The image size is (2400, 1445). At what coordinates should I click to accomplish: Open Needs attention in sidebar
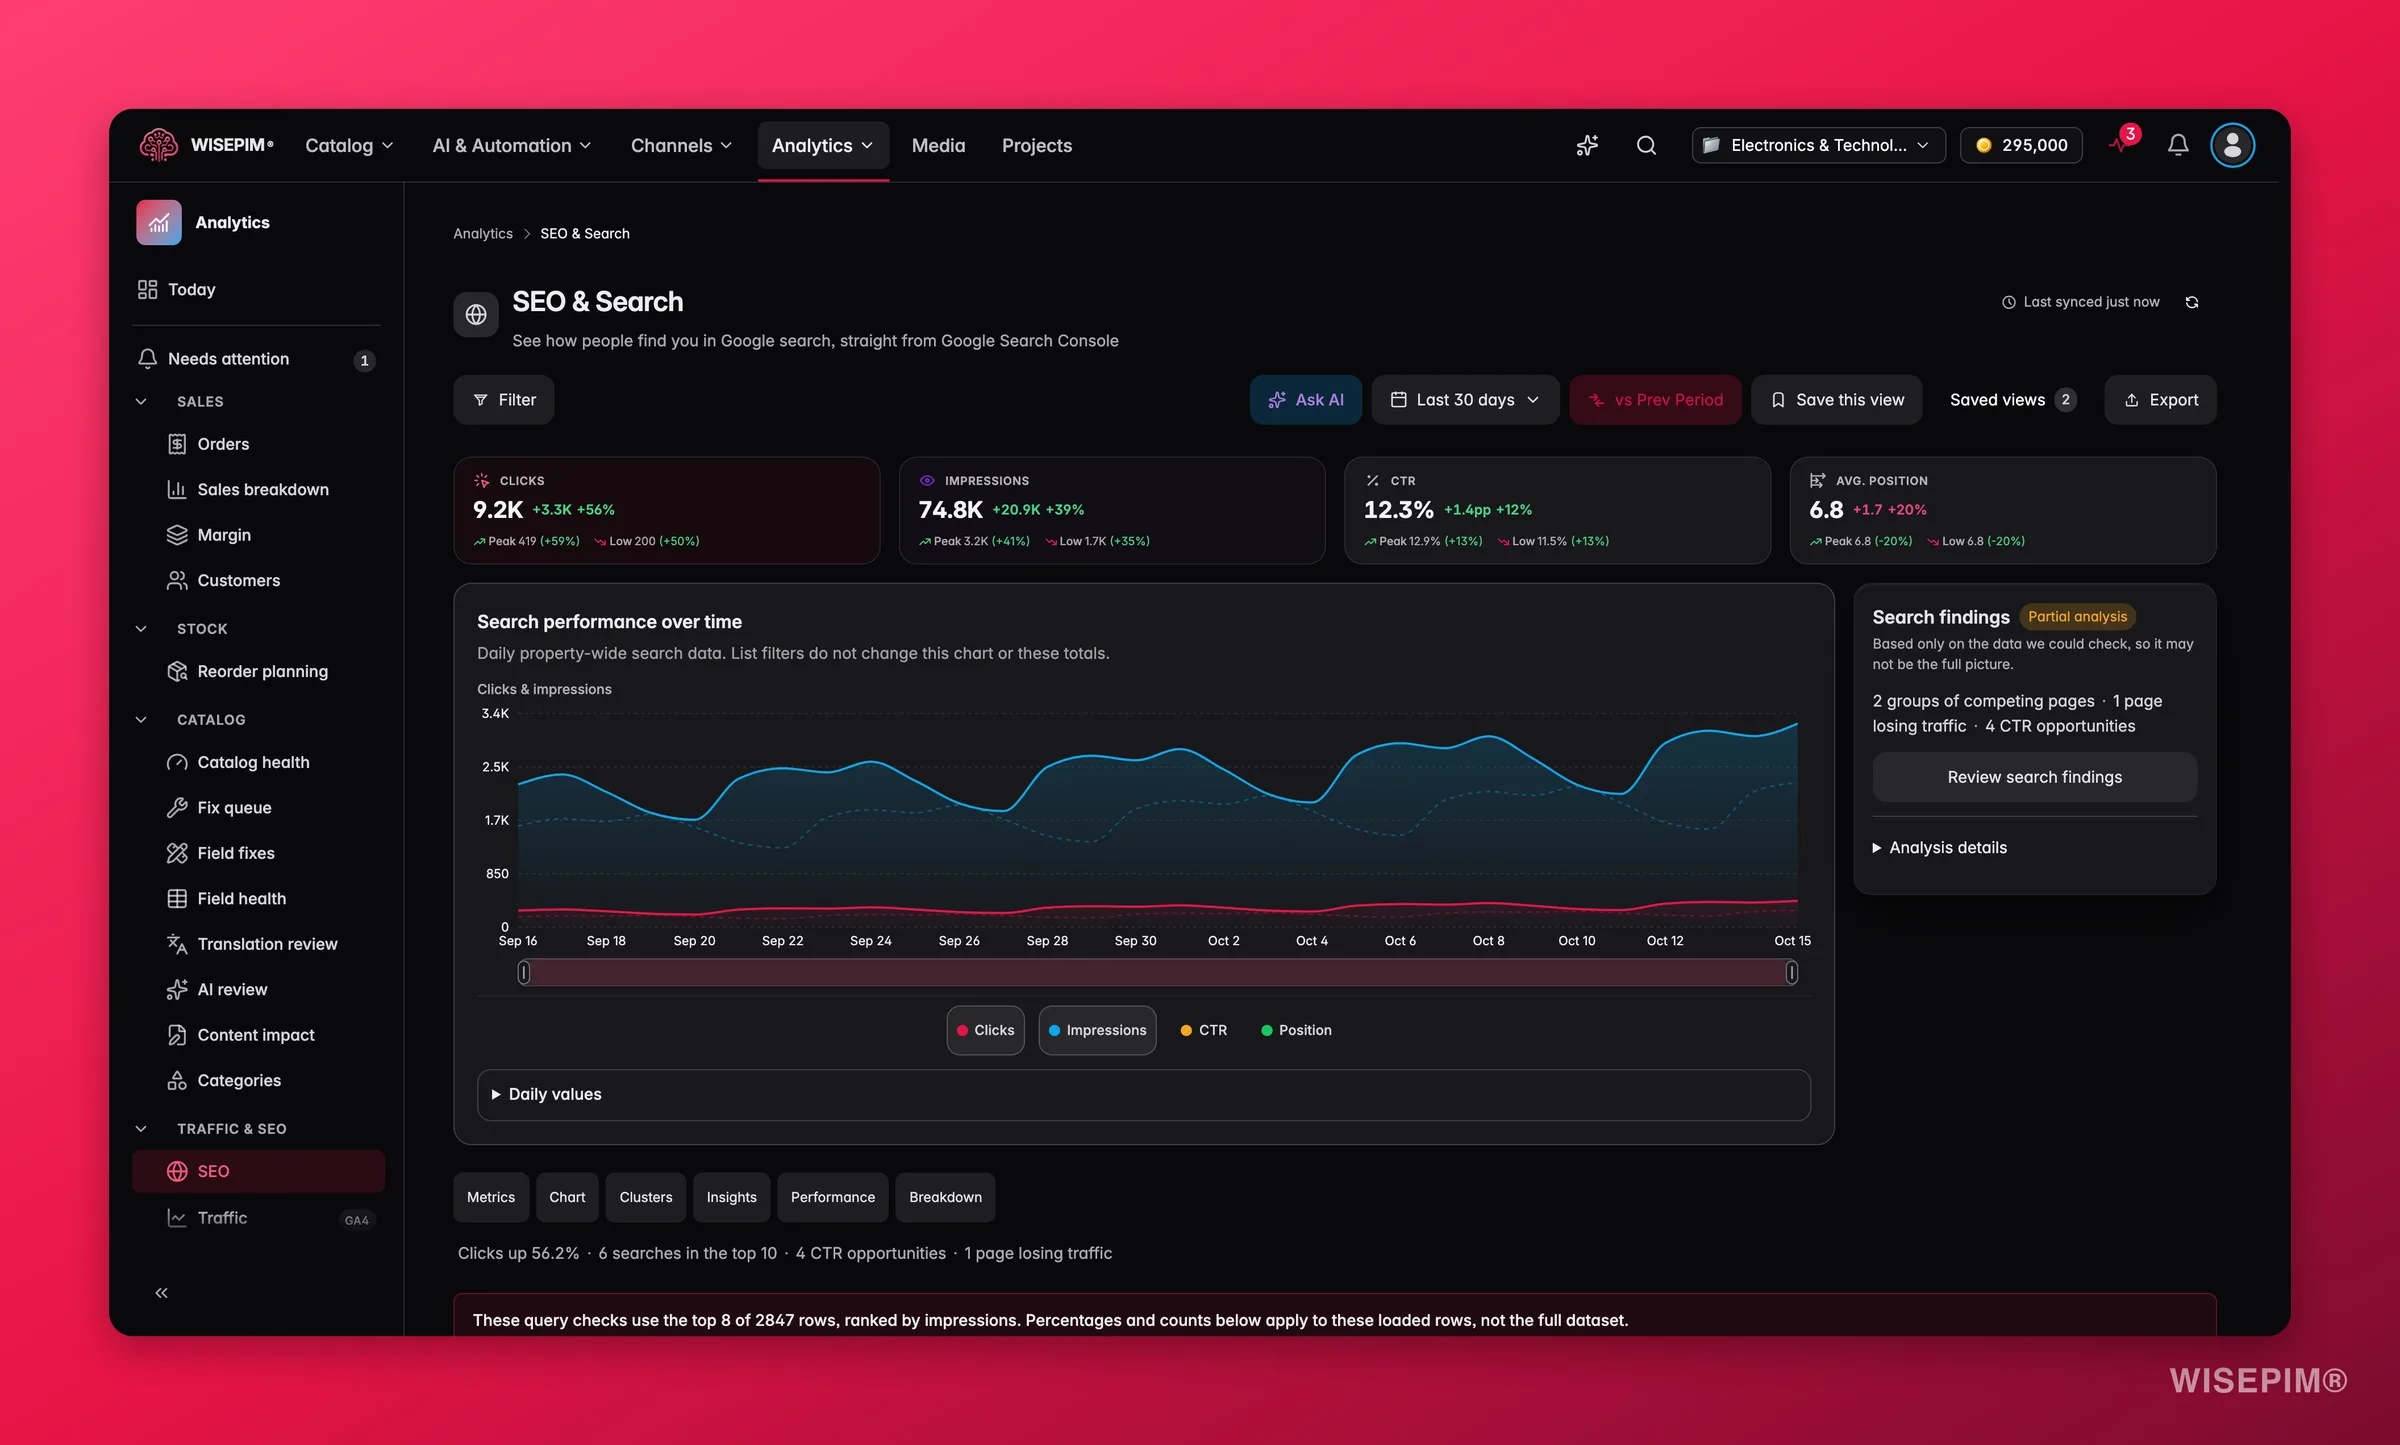coord(258,359)
